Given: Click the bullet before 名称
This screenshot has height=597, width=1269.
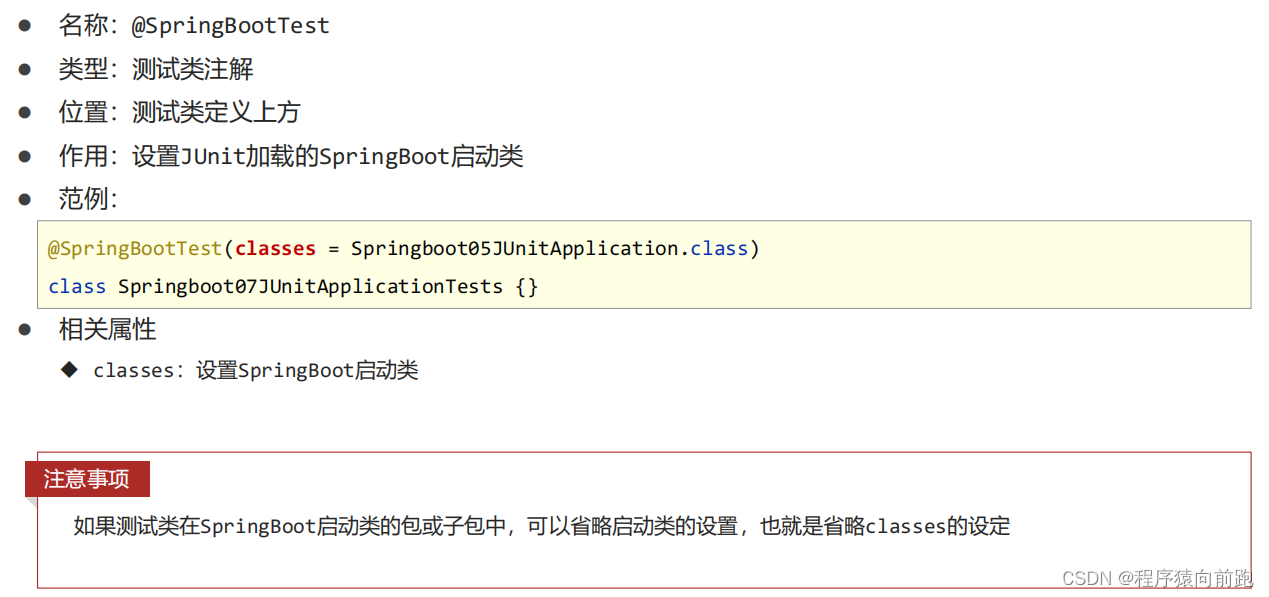Looking at the screenshot, I should click(x=25, y=26).
